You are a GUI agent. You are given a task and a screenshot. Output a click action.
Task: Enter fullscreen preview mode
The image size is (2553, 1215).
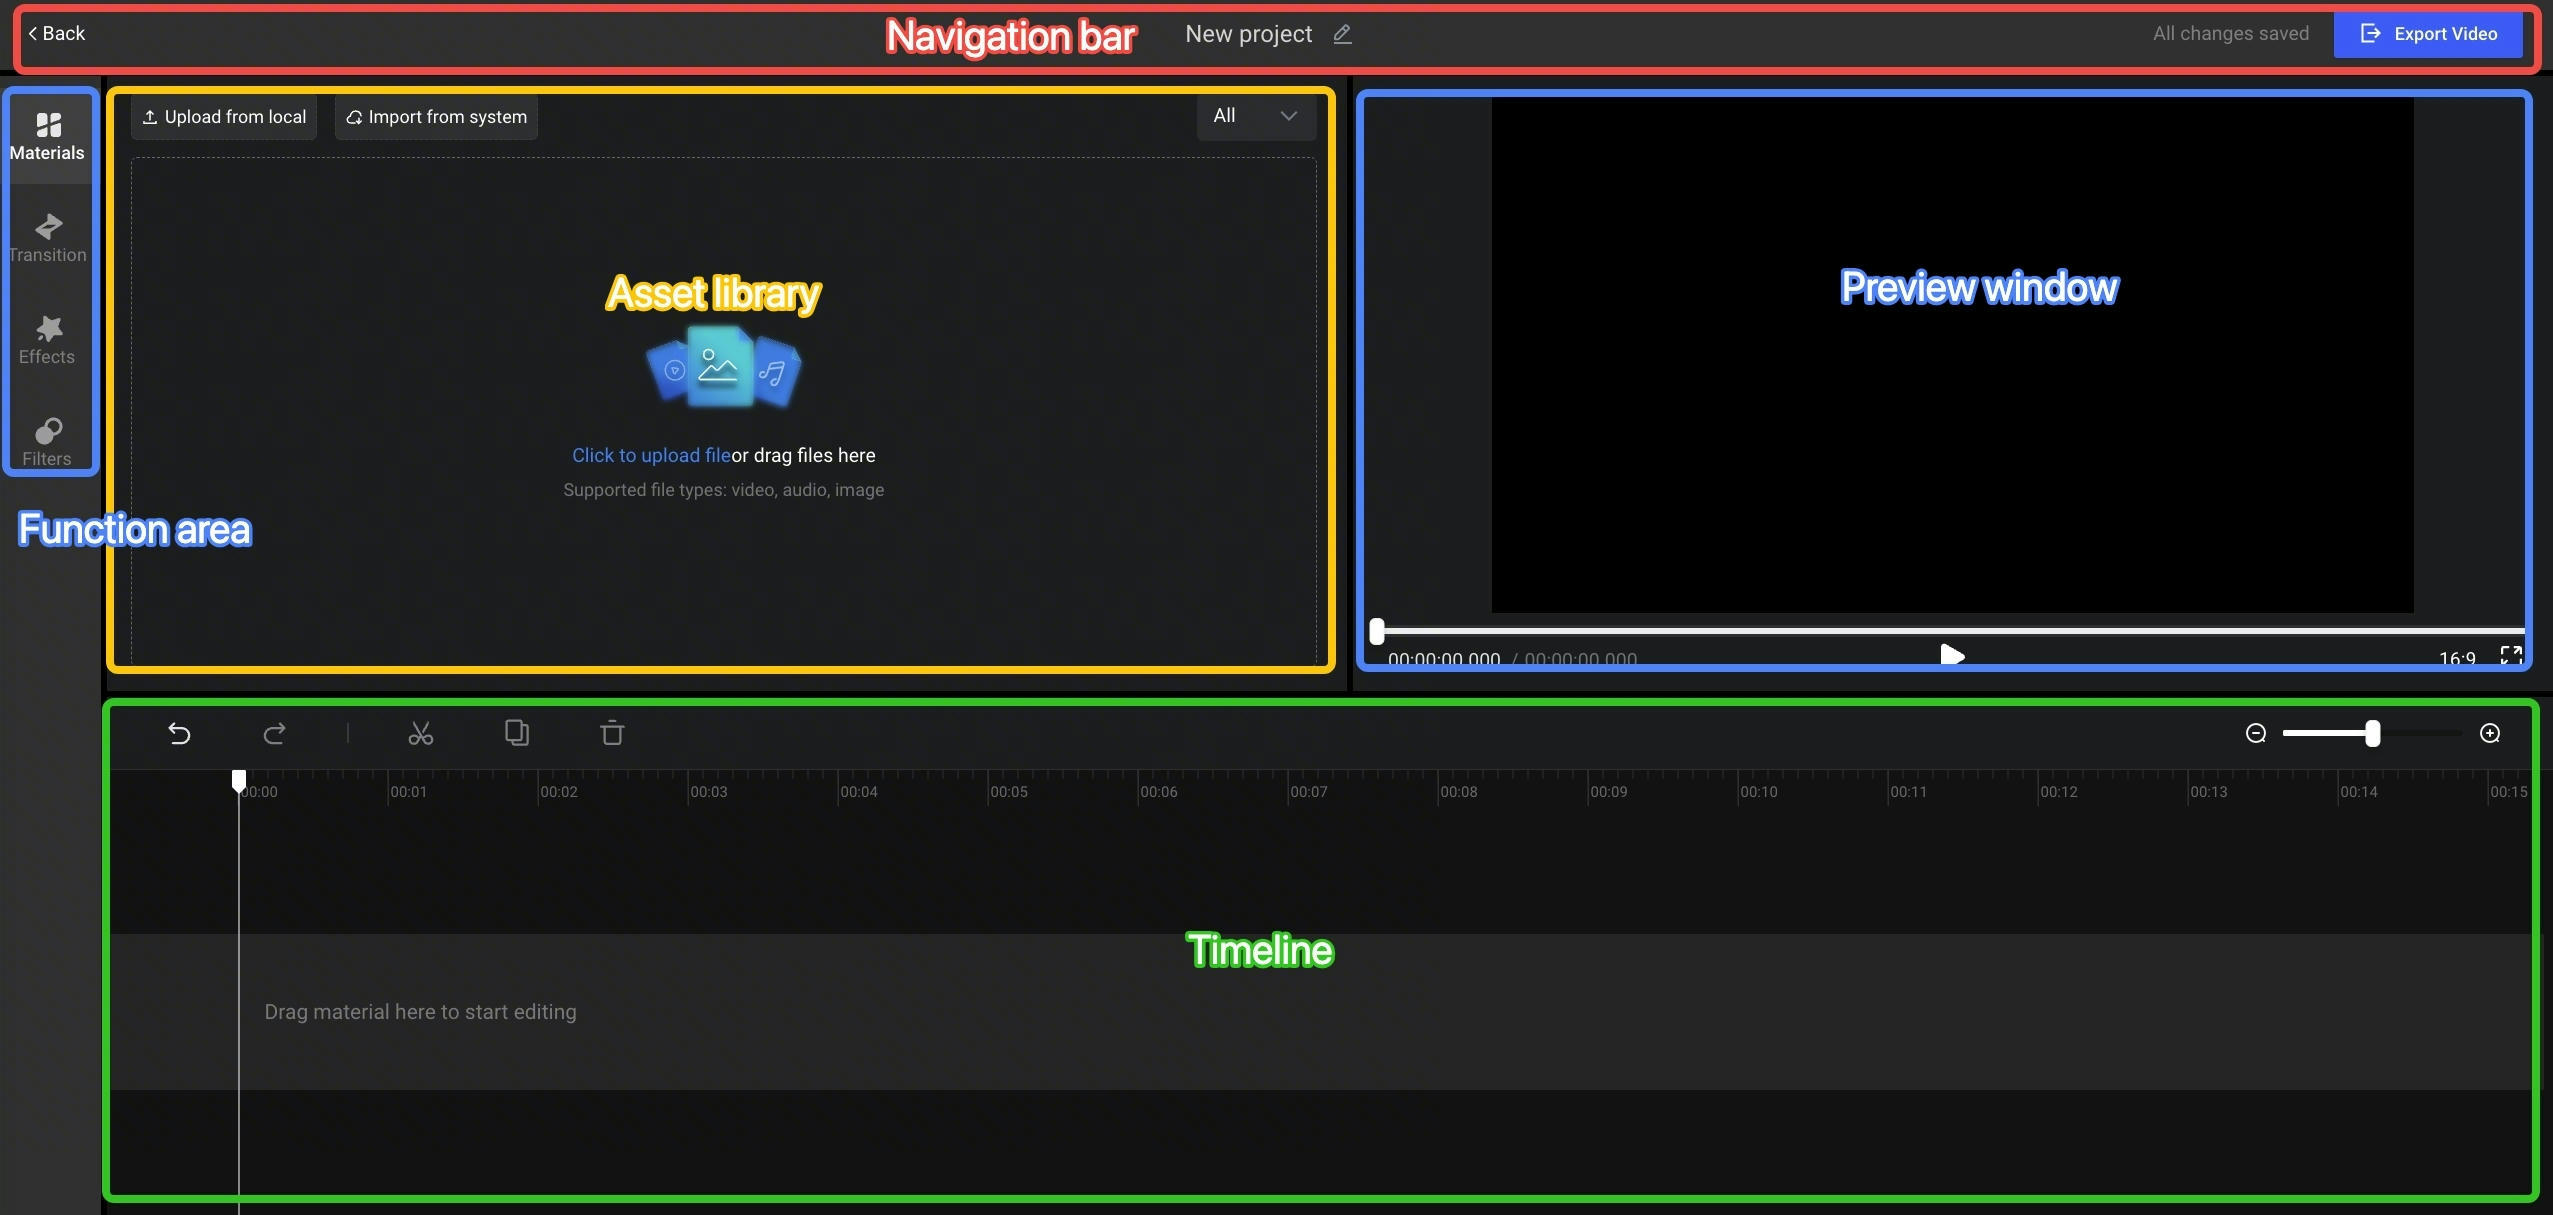[x=2510, y=654]
